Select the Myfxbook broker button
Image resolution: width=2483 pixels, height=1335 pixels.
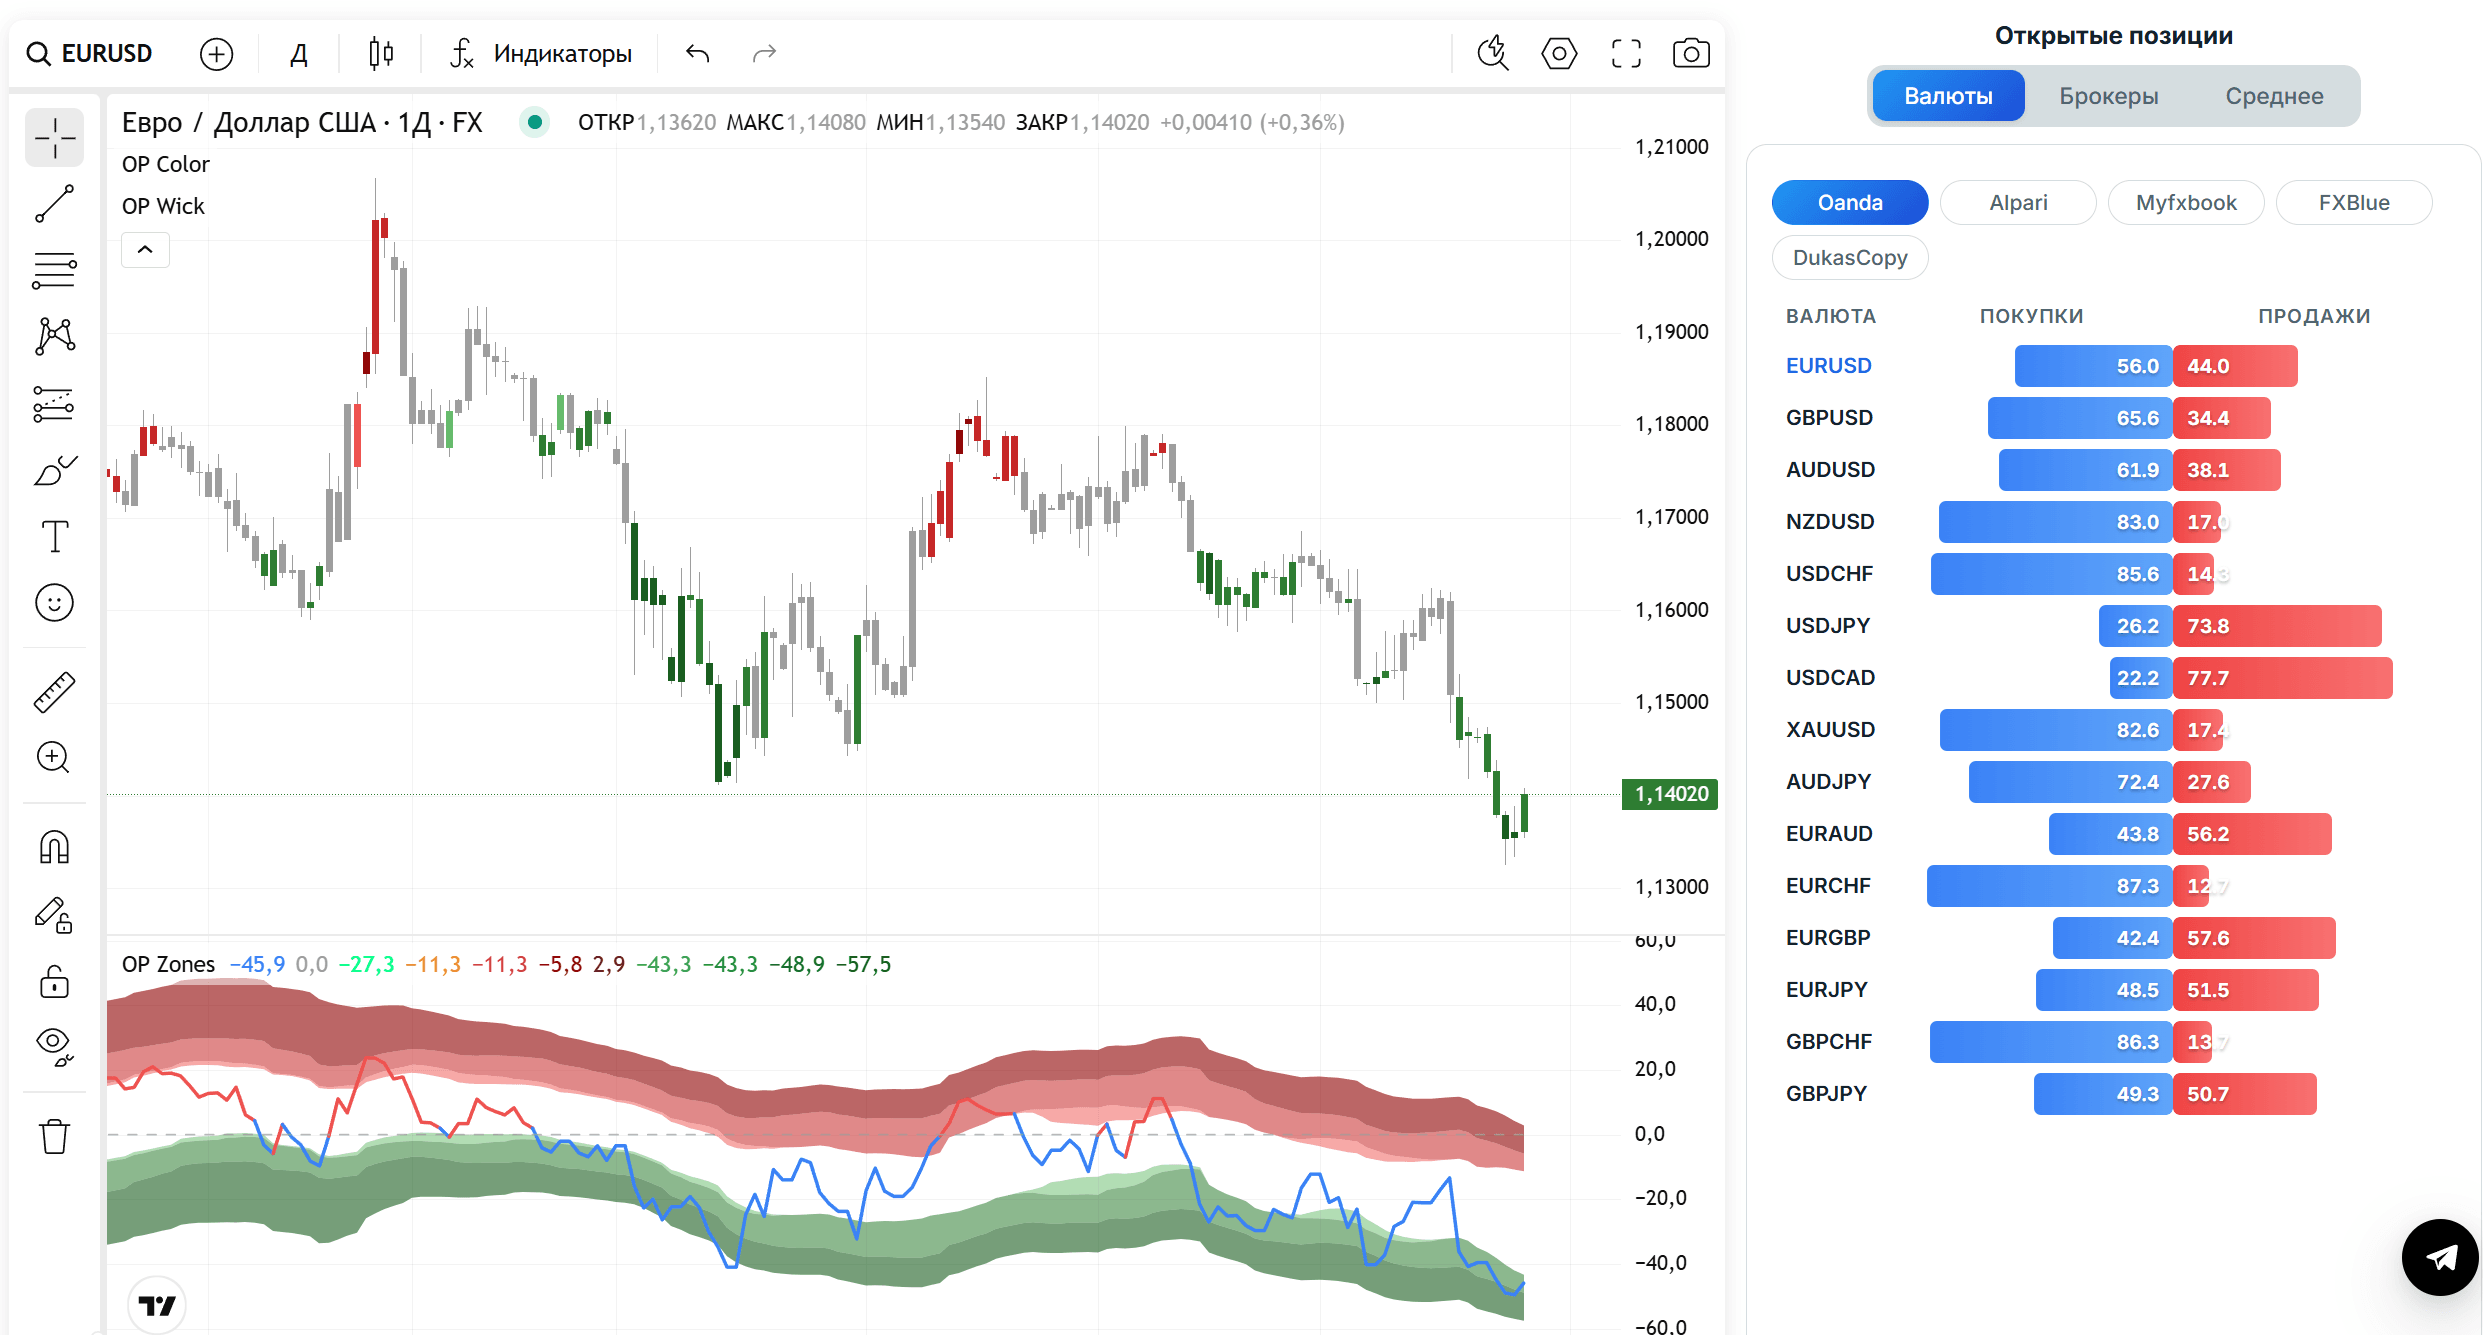[x=2186, y=203]
